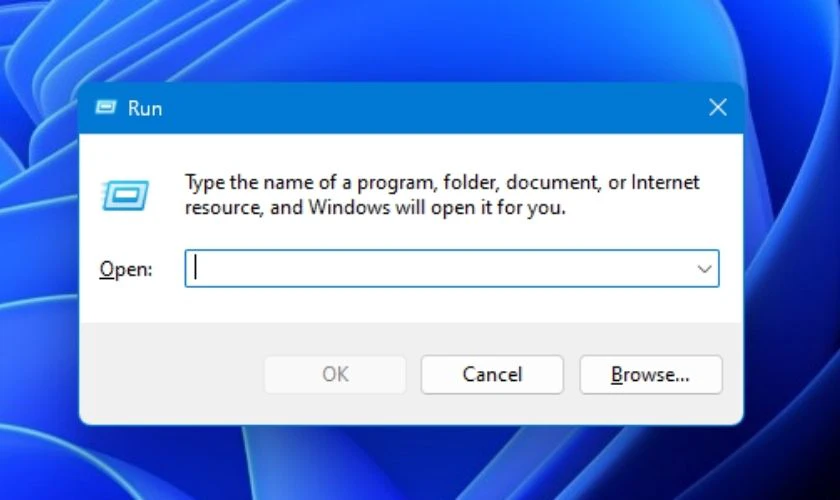Expand the Open field history dropdown arrow
The width and height of the screenshot is (840, 500).
click(704, 269)
